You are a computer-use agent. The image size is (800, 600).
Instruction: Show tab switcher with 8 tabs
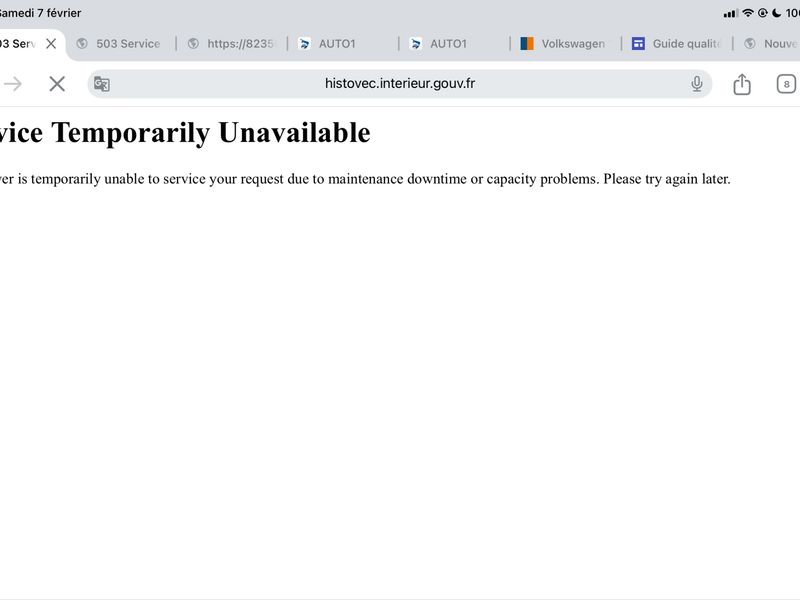pyautogui.click(x=786, y=84)
